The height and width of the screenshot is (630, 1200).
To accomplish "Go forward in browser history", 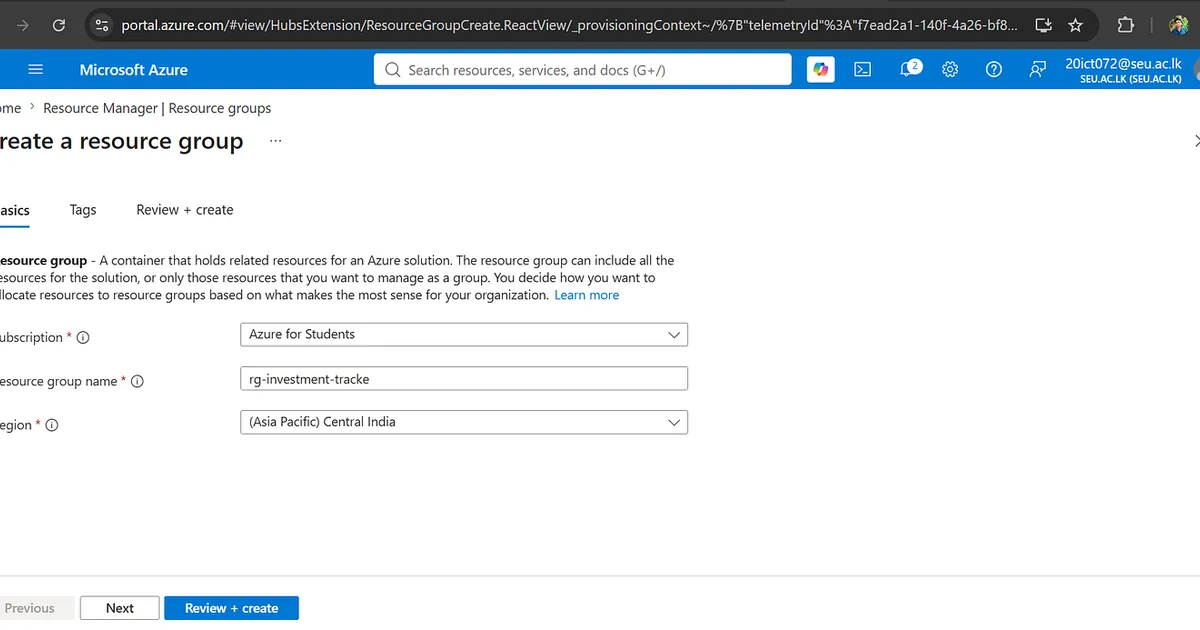I will (x=23, y=25).
